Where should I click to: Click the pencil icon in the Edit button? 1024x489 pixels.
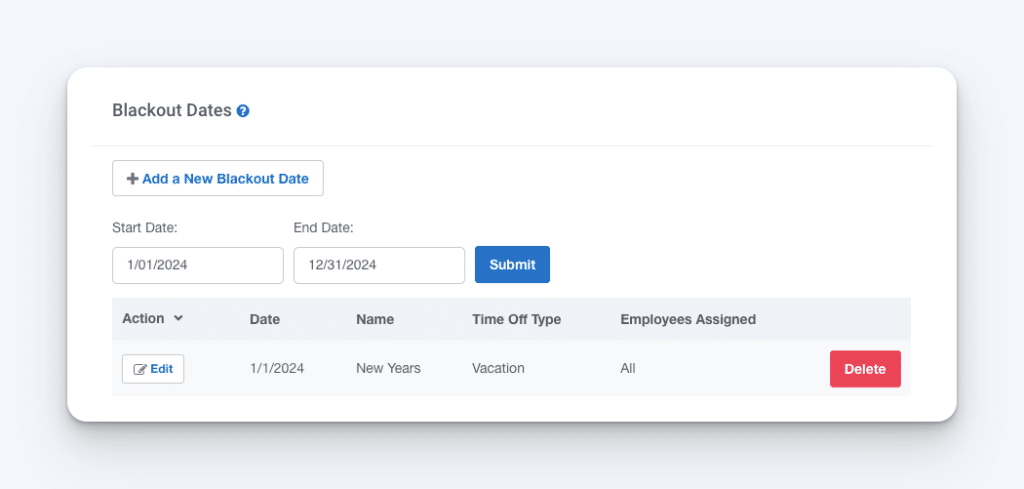(x=140, y=369)
